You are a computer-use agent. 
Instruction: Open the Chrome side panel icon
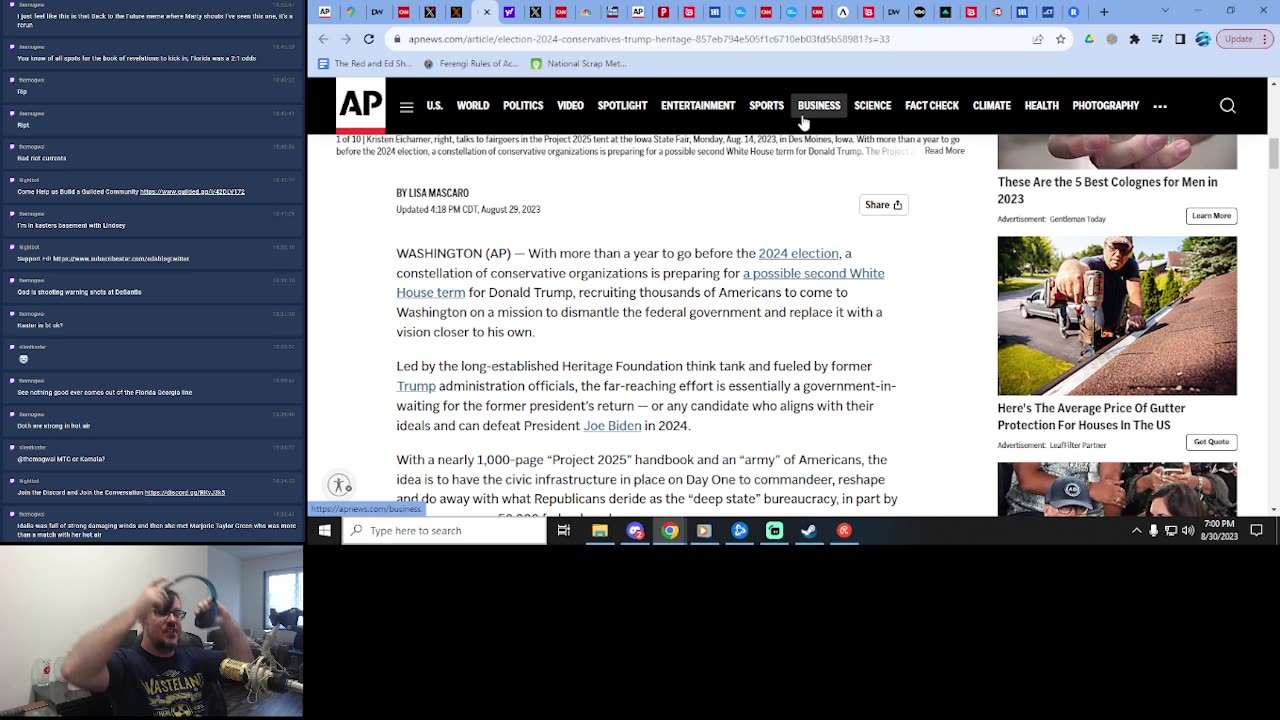pyautogui.click(x=1180, y=39)
